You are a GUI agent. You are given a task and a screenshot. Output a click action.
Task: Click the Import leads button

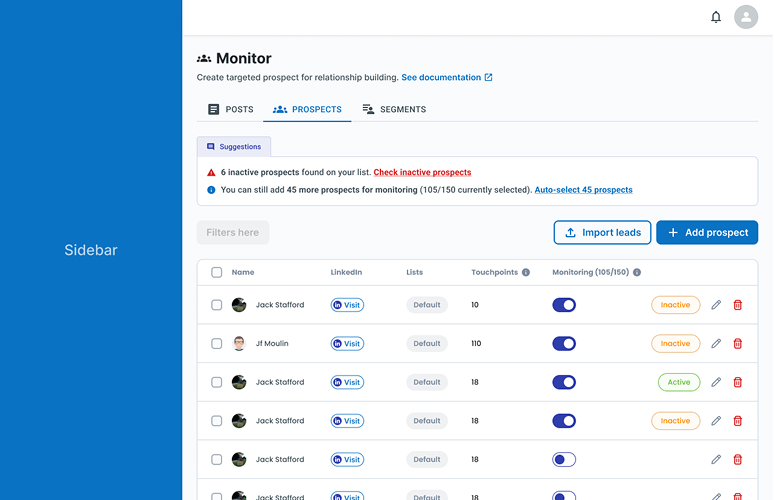[602, 232]
